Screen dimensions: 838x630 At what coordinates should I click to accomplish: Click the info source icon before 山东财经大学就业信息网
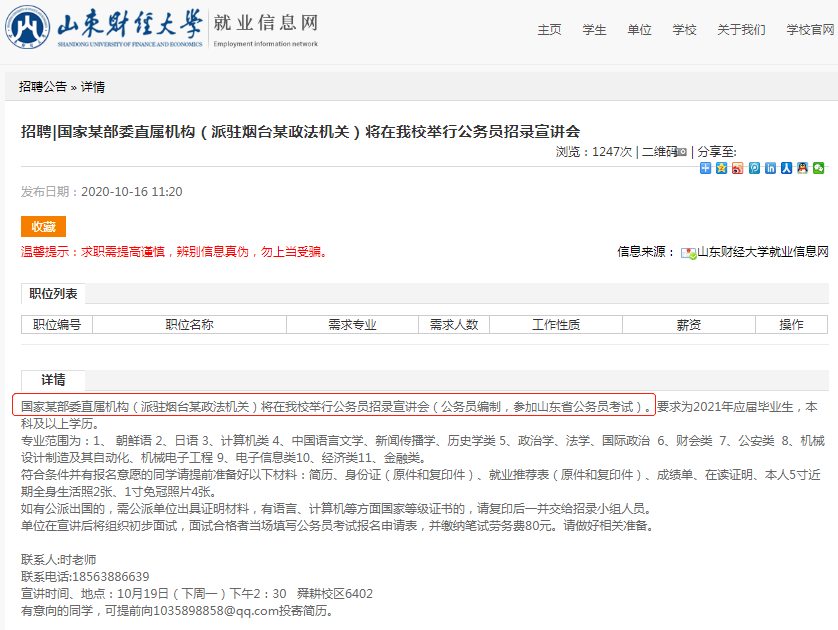(688, 253)
